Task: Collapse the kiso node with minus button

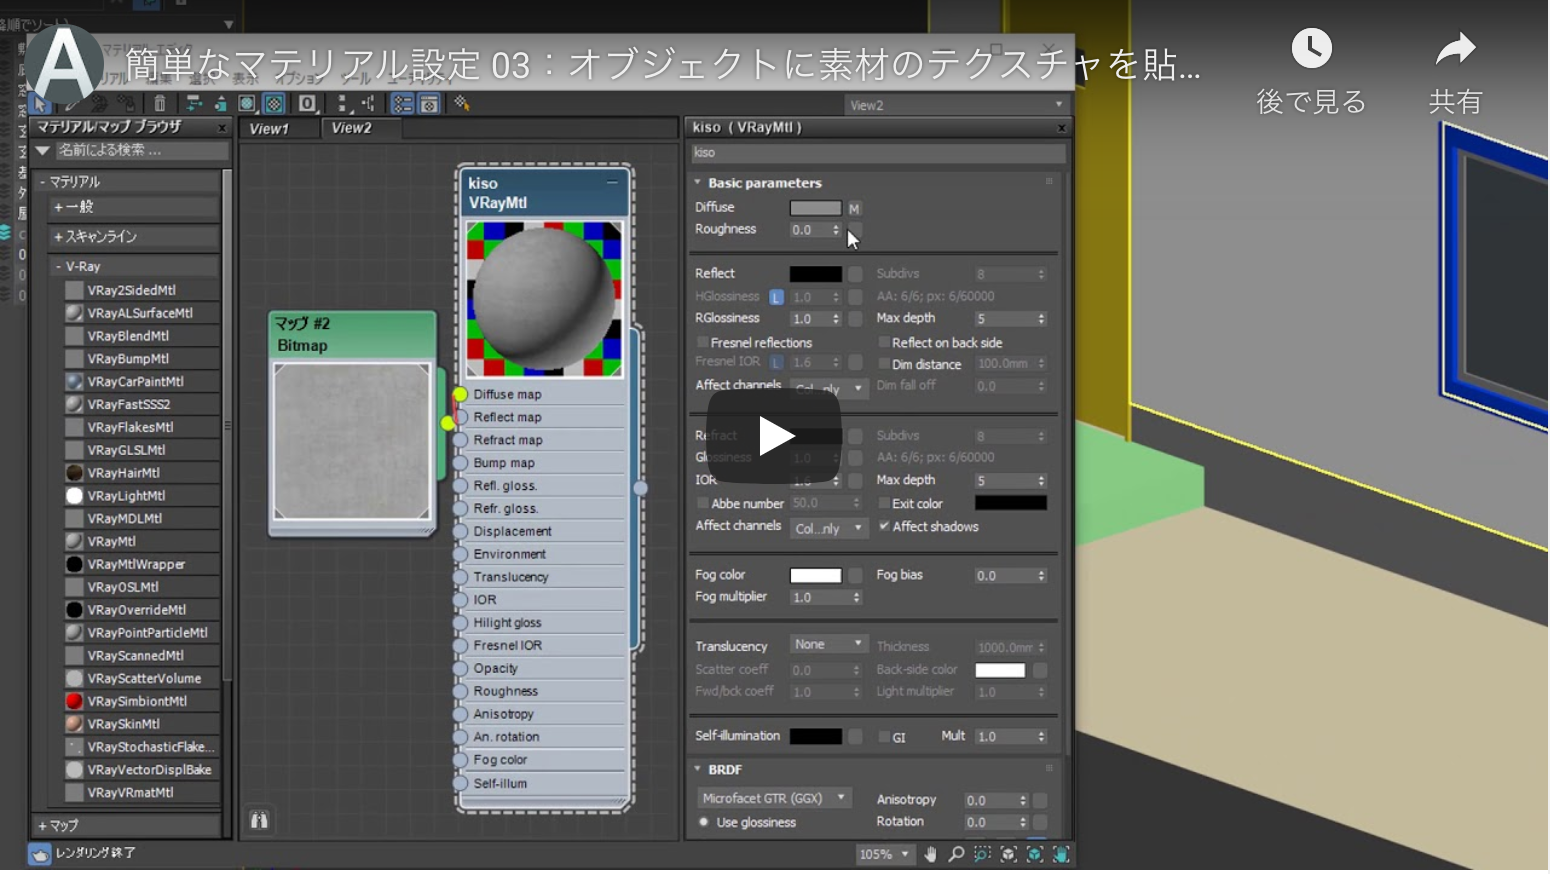Action: pos(612,182)
